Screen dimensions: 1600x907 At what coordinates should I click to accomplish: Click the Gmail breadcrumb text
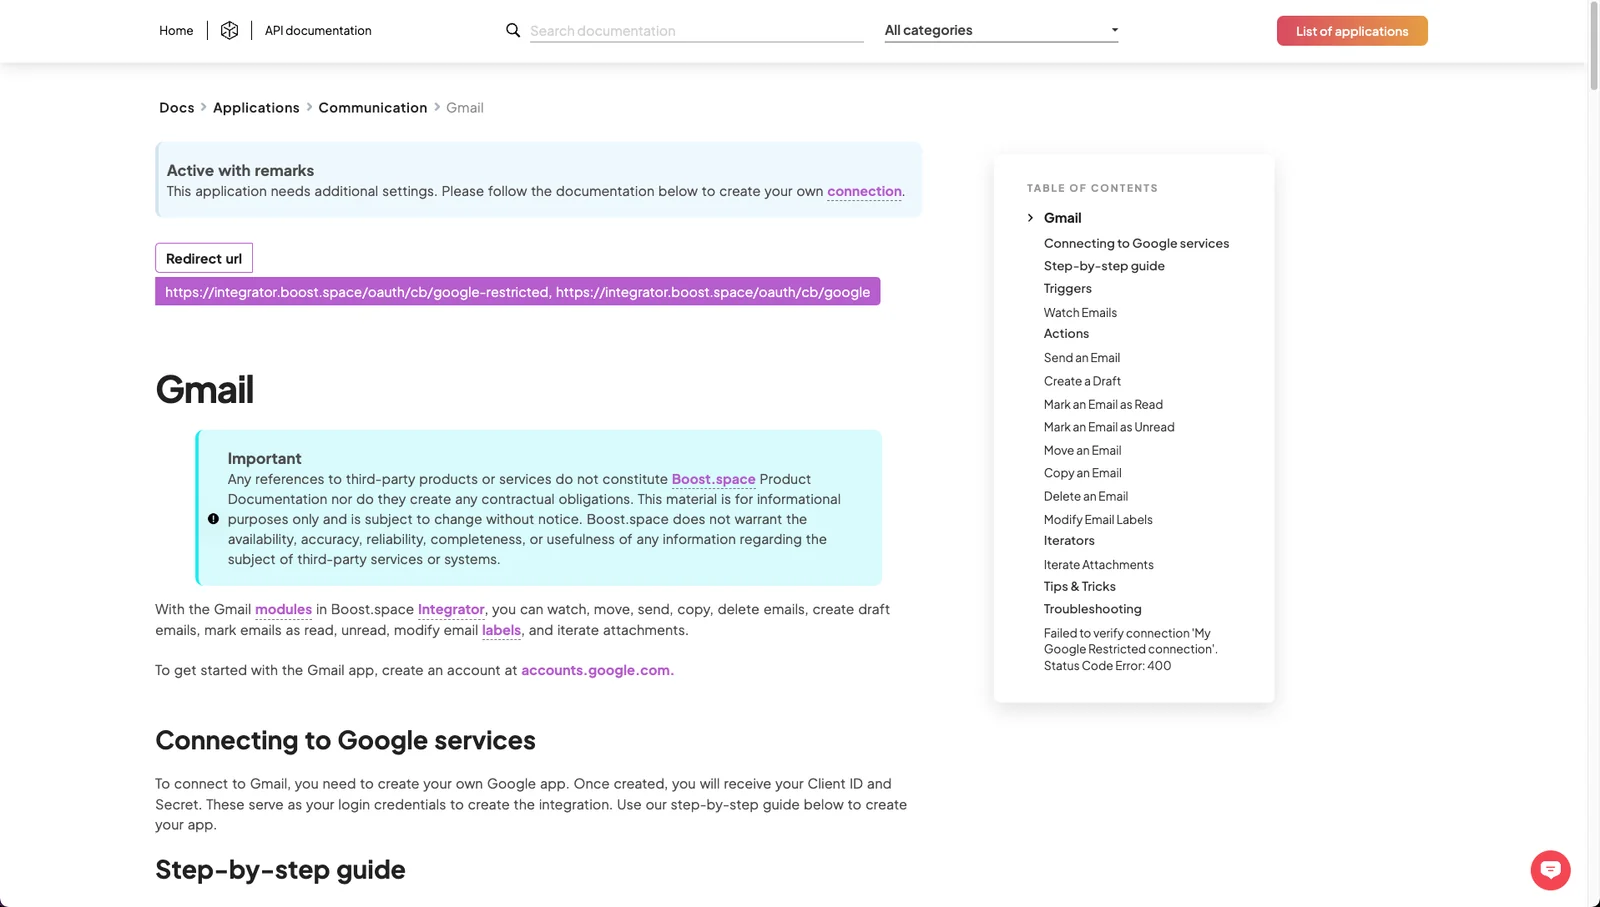point(465,108)
